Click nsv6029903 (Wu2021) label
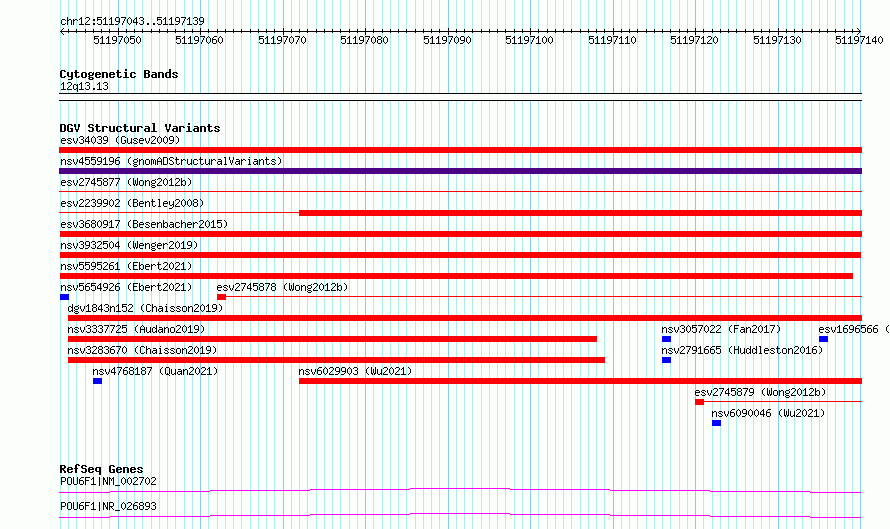This screenshot has width=890, height=529. (355, 371)
